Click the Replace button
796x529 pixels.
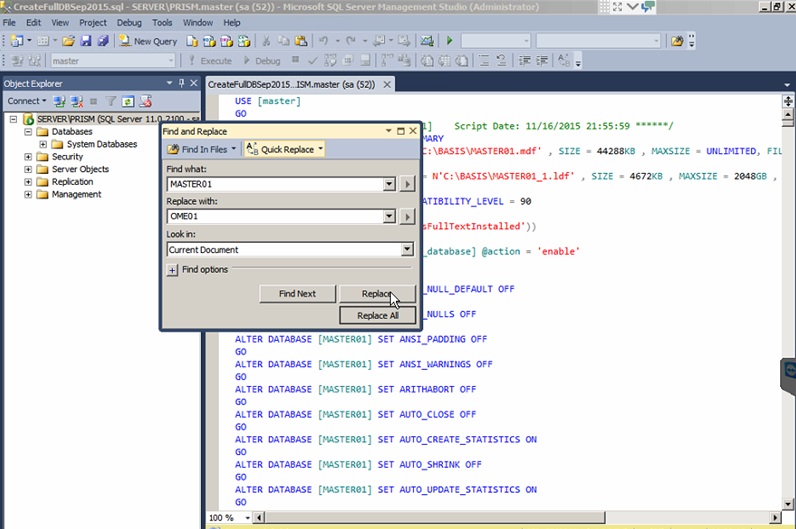coord(377,293)
